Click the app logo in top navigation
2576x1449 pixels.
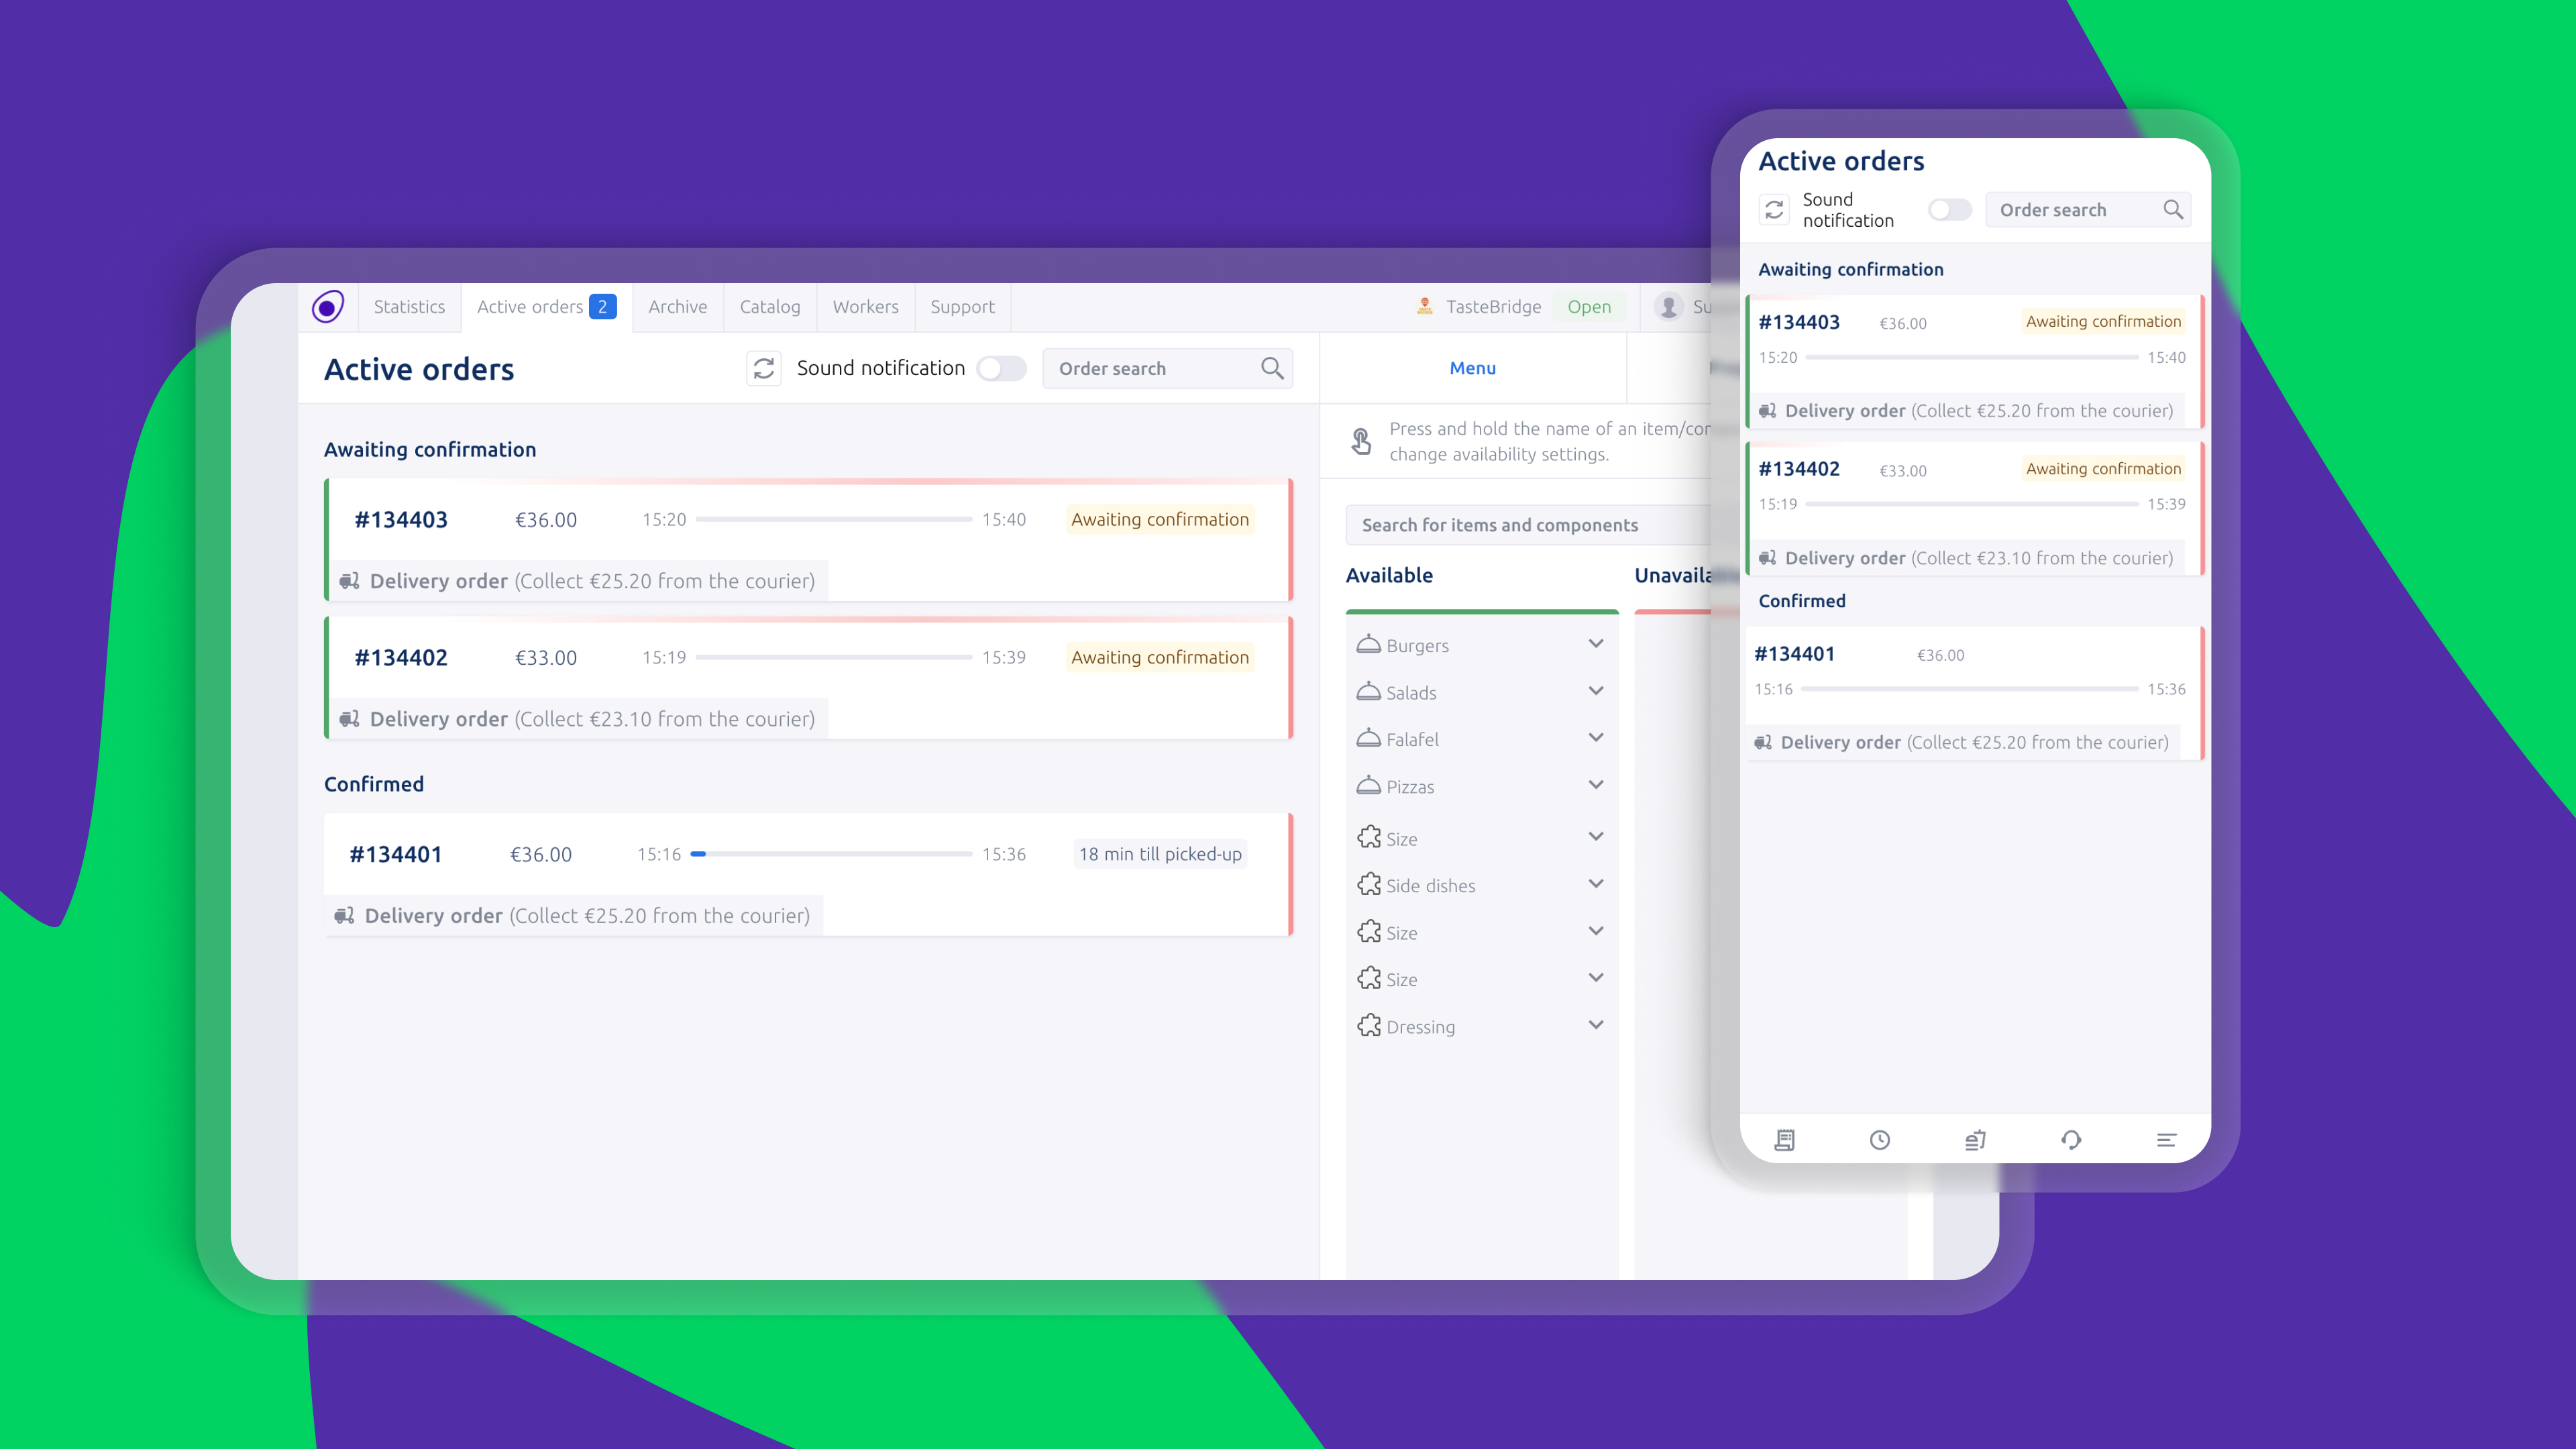pyautogui.click(x=328, y=307)
